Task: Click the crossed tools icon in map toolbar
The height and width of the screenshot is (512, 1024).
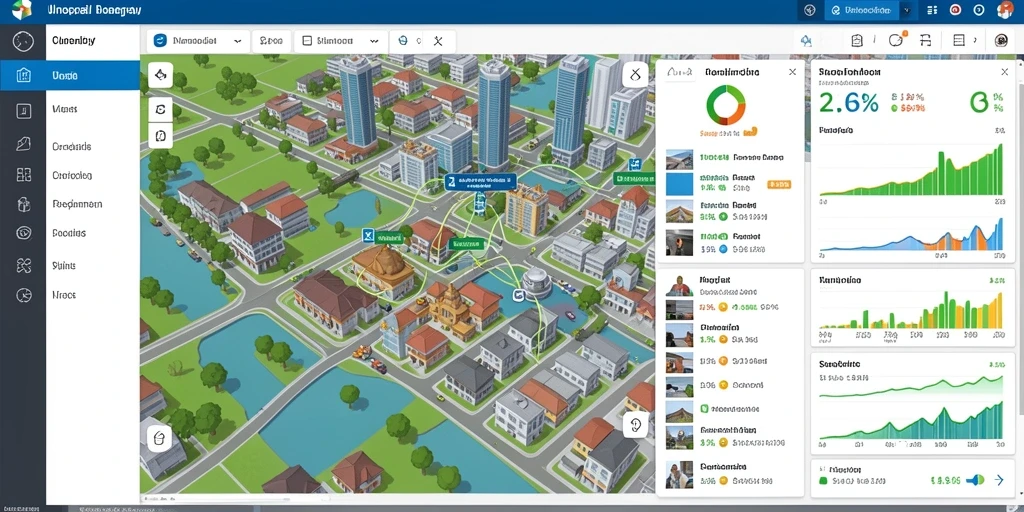Action: click(438, 41)
